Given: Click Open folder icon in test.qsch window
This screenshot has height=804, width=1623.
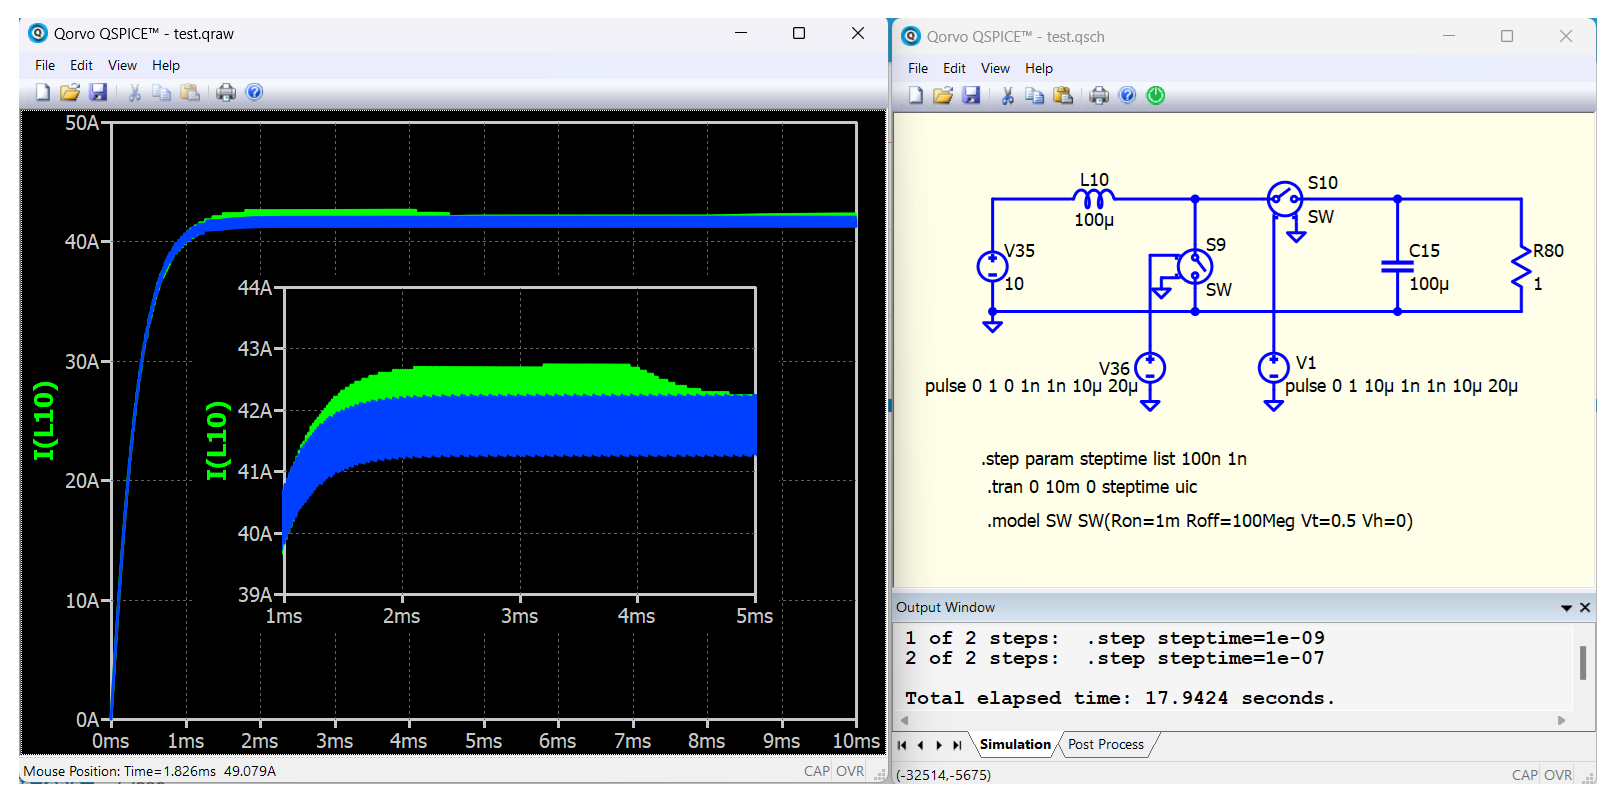Looking at the screenshot, I should (x=943, y=95).
